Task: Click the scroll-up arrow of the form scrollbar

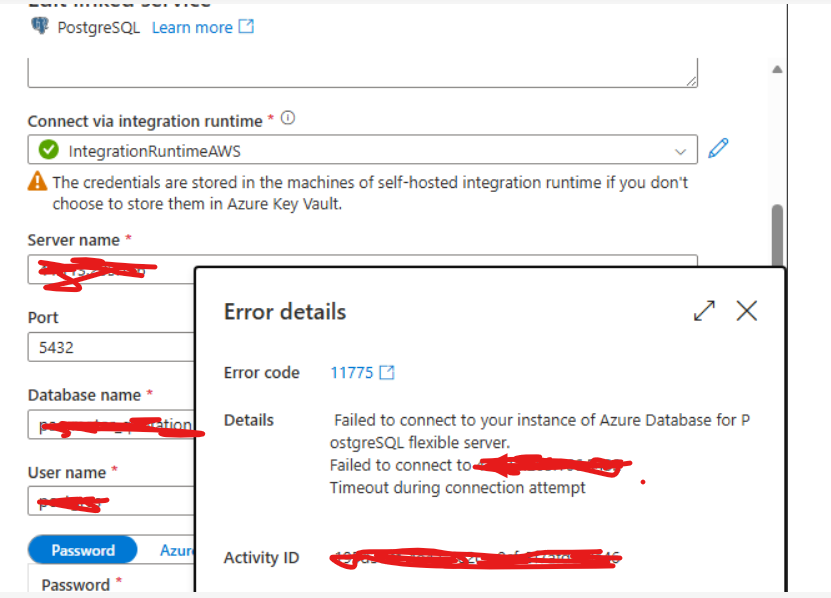Action: pyautogui.click(x=777, y=69)
